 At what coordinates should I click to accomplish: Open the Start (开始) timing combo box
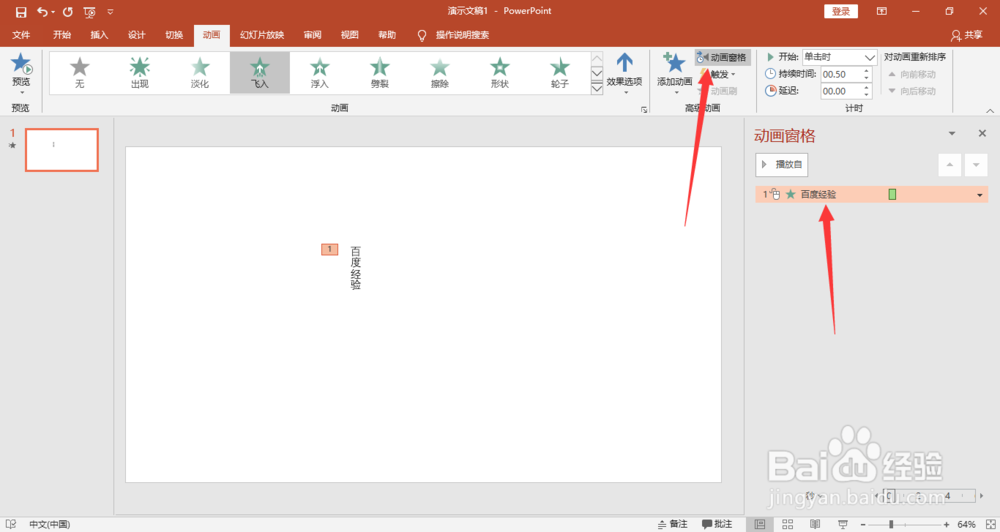[839, 57]
